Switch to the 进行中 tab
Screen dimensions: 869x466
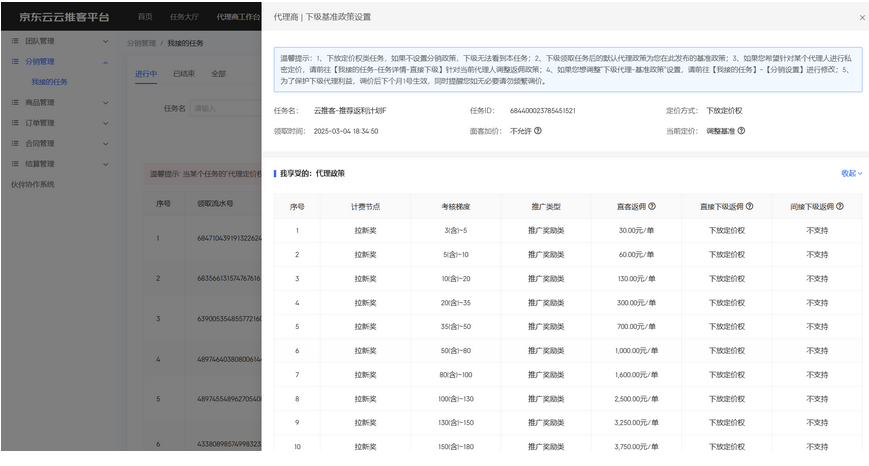(x=146, y=74)
